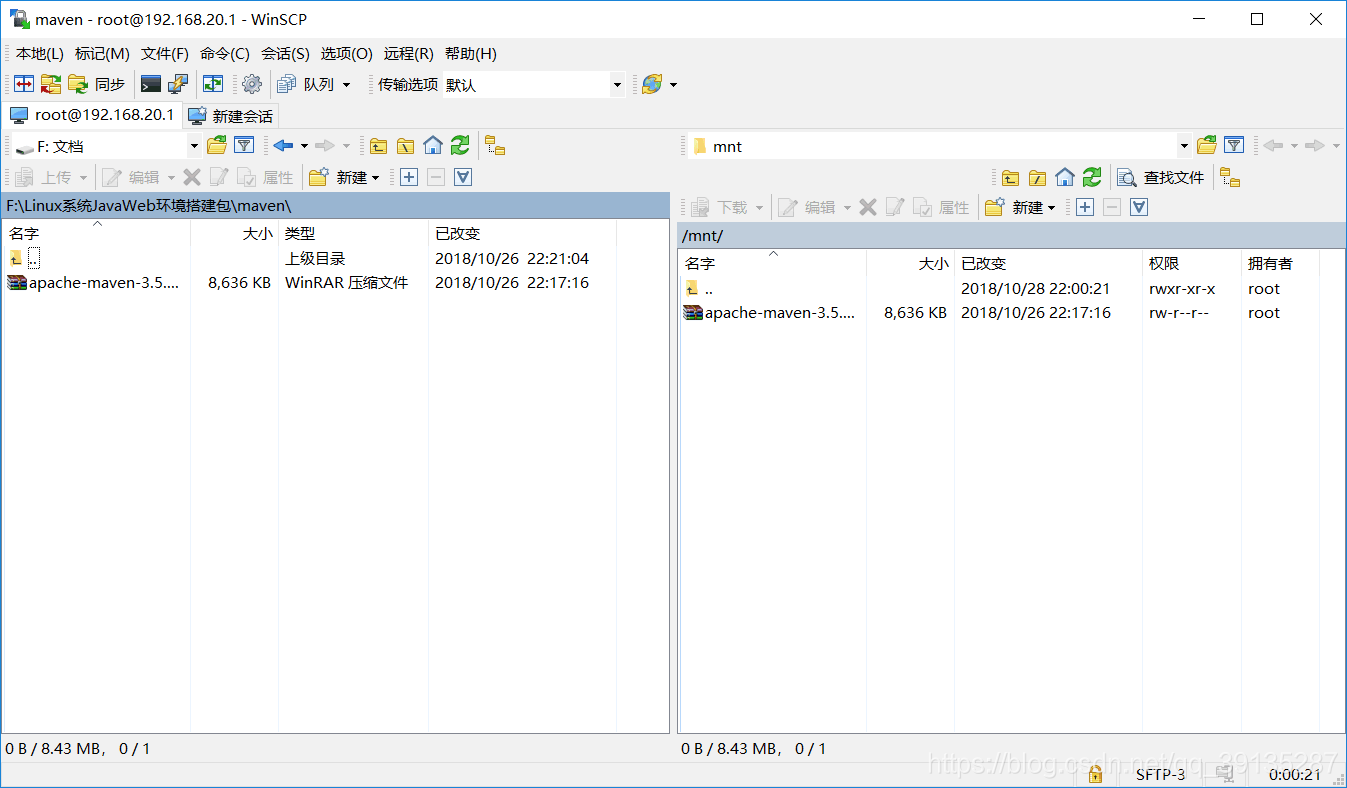Screen dimensions: 1347x788
Task: Go to local parent directory icon
Action: click(378, 146)
